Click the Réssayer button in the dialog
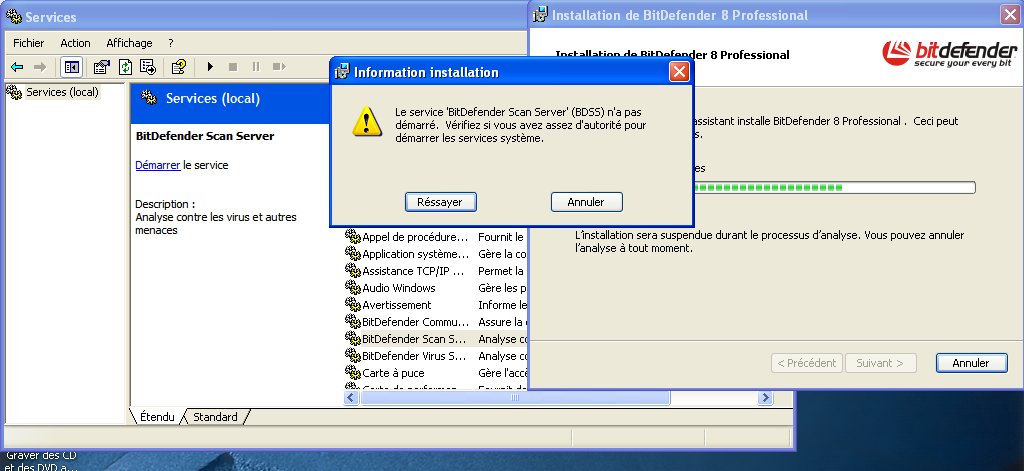The width and height of the screenshot is (1024, 471). pos(440,202)
